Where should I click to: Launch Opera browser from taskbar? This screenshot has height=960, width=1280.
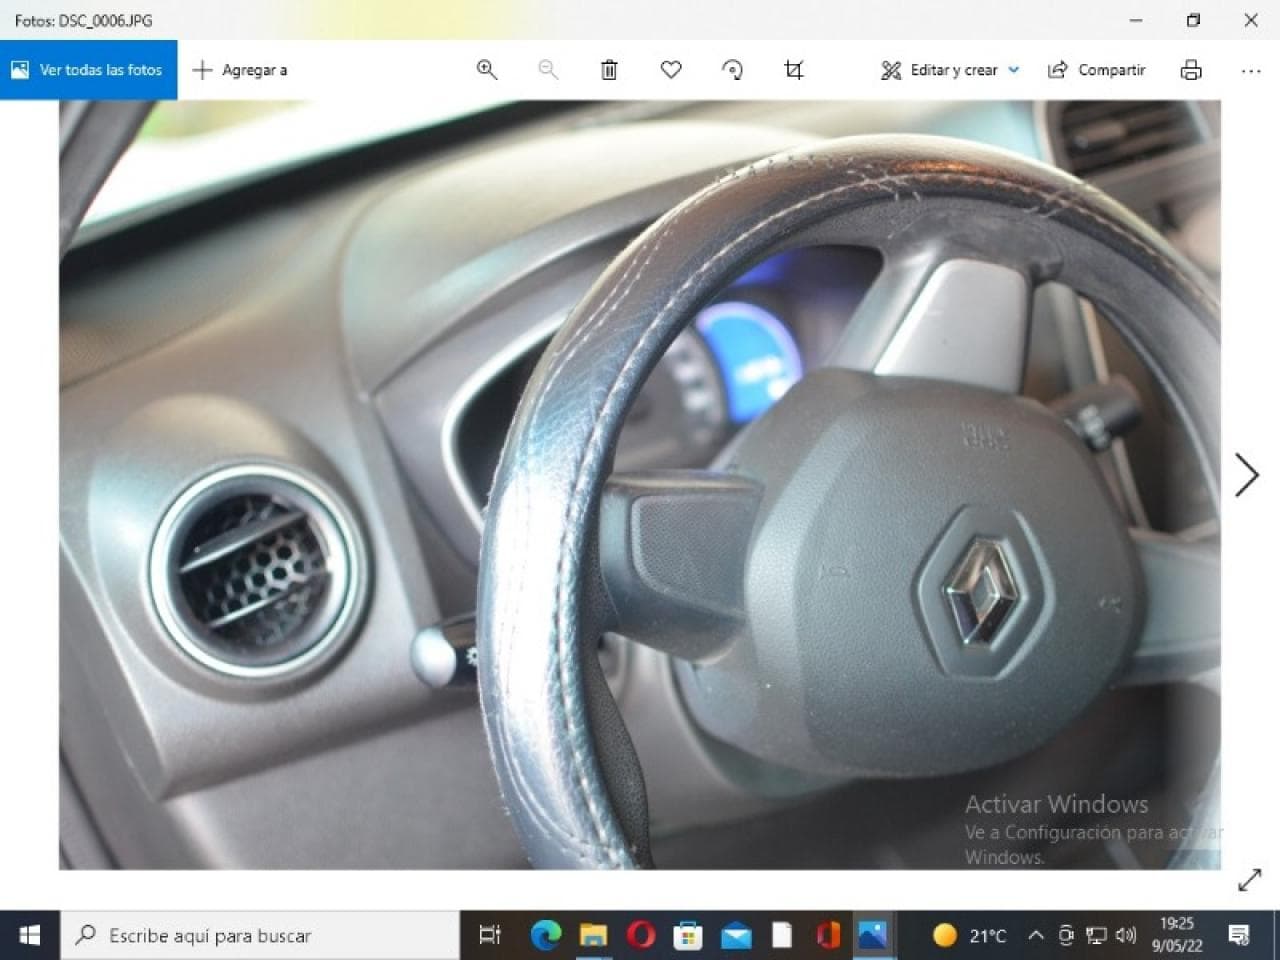point(641,936)
